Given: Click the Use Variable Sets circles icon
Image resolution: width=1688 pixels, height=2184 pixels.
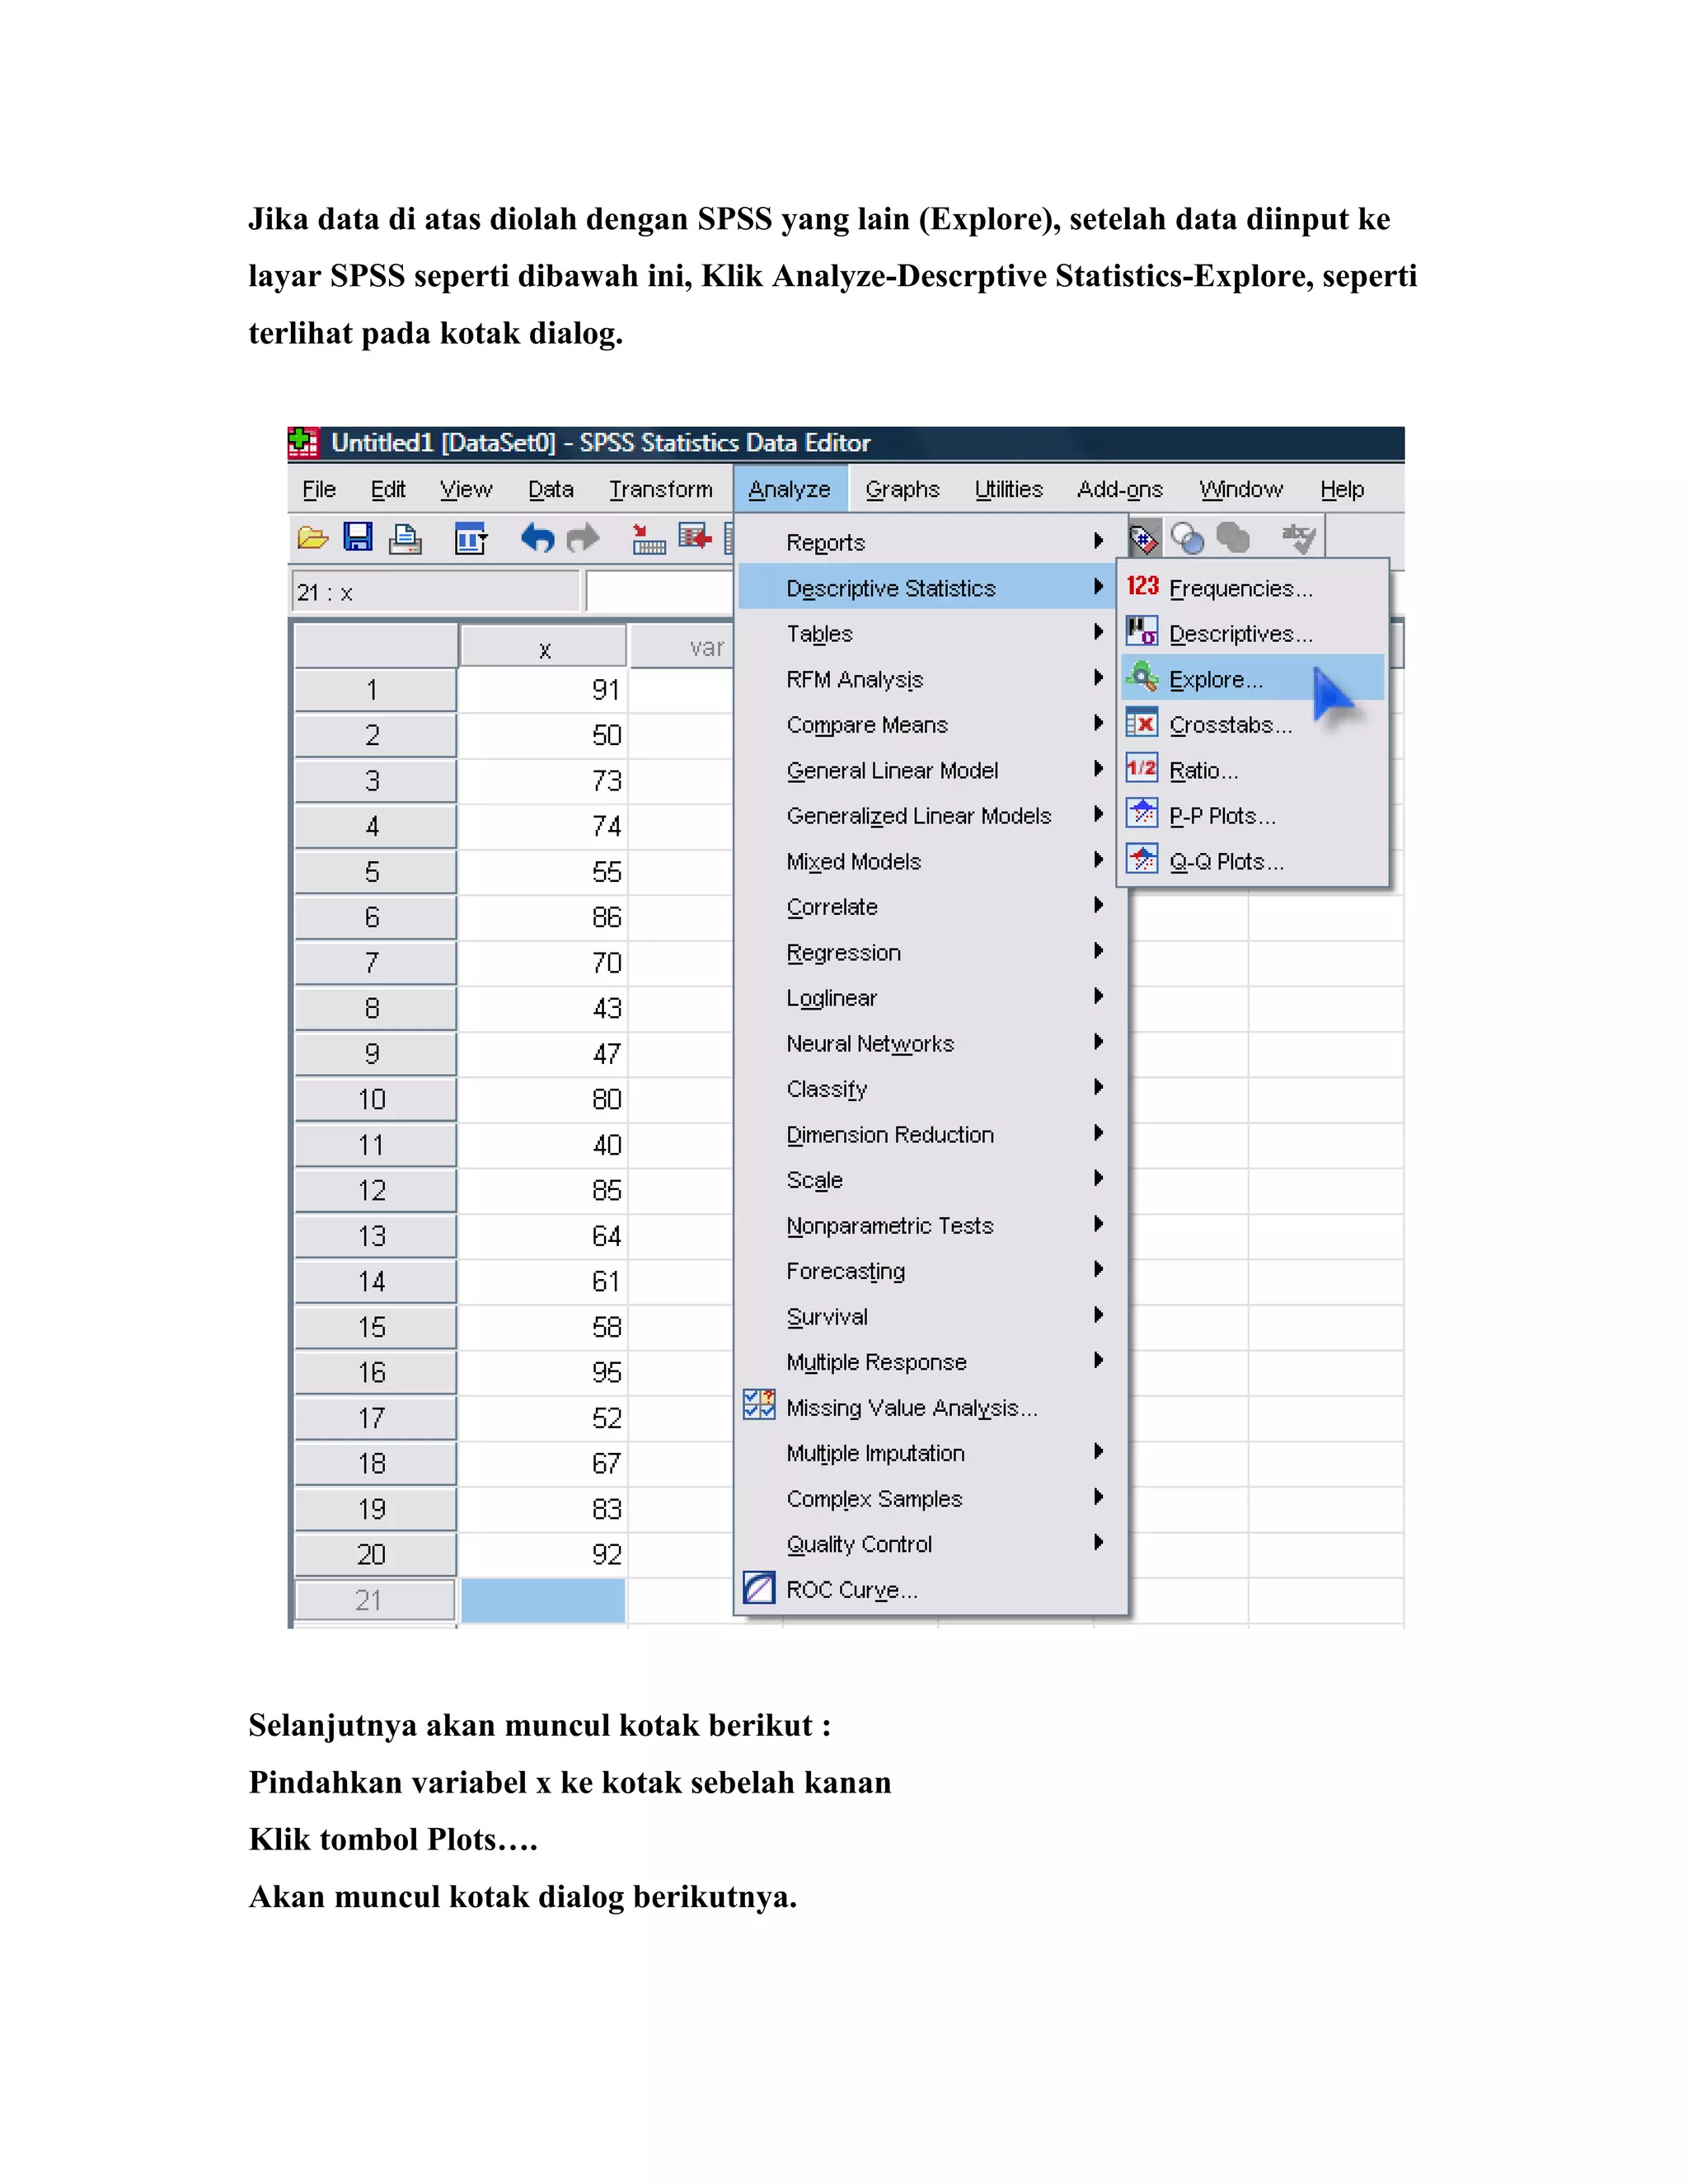Looking at the screenshot, I should (1187, 538).
